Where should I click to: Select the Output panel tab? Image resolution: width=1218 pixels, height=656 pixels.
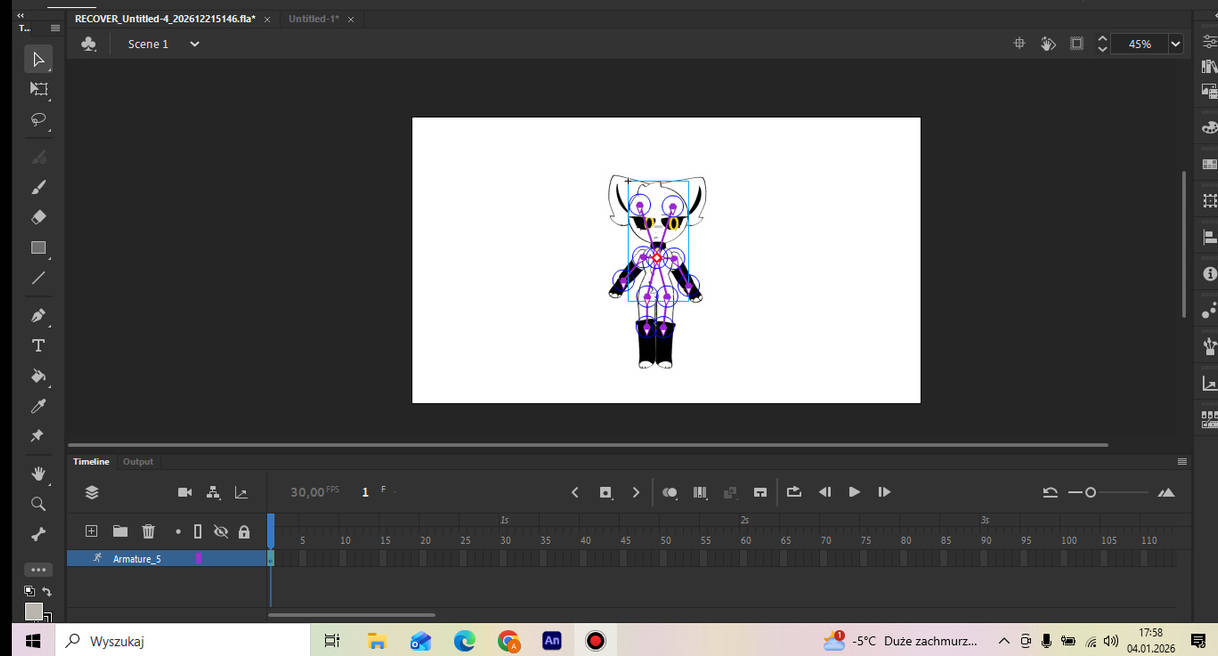click(138, 462)
